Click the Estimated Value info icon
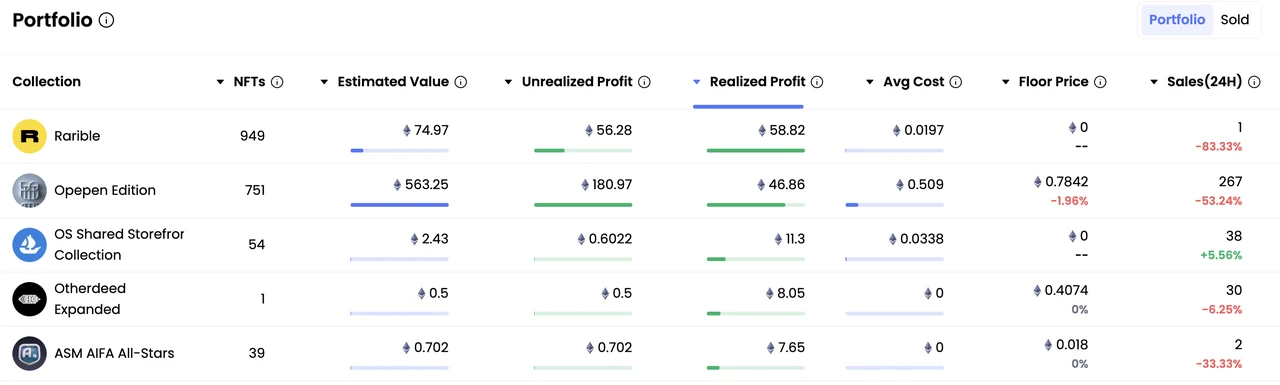This screenshot has height=385, width=1280. coord(461,82)
